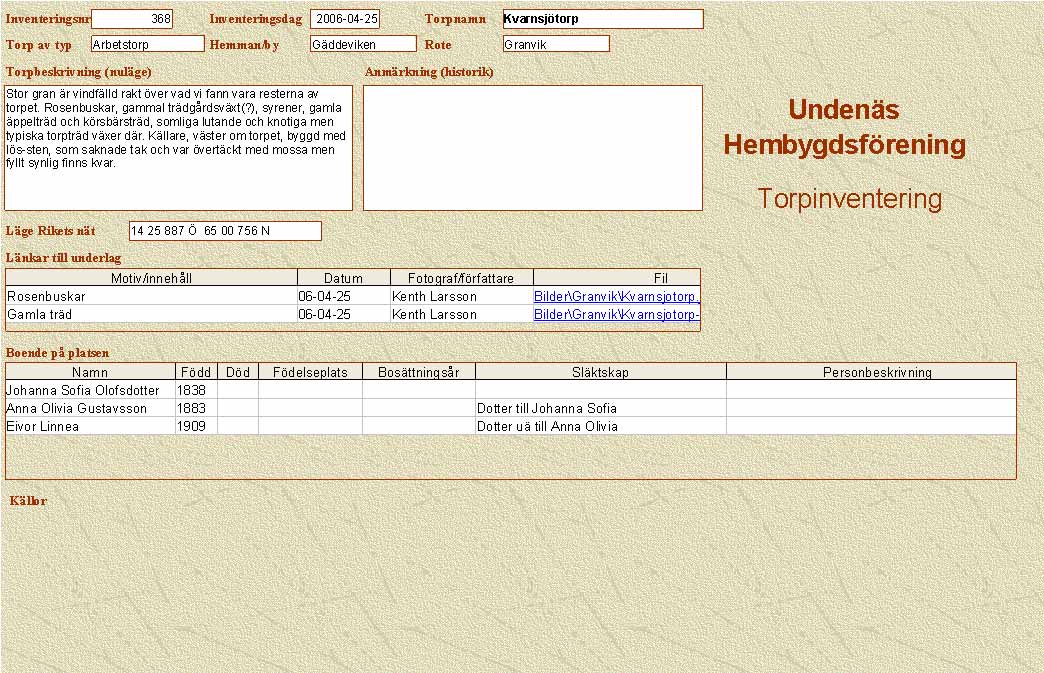Open the file link for Rosenbuskar

tap(616, 297)
